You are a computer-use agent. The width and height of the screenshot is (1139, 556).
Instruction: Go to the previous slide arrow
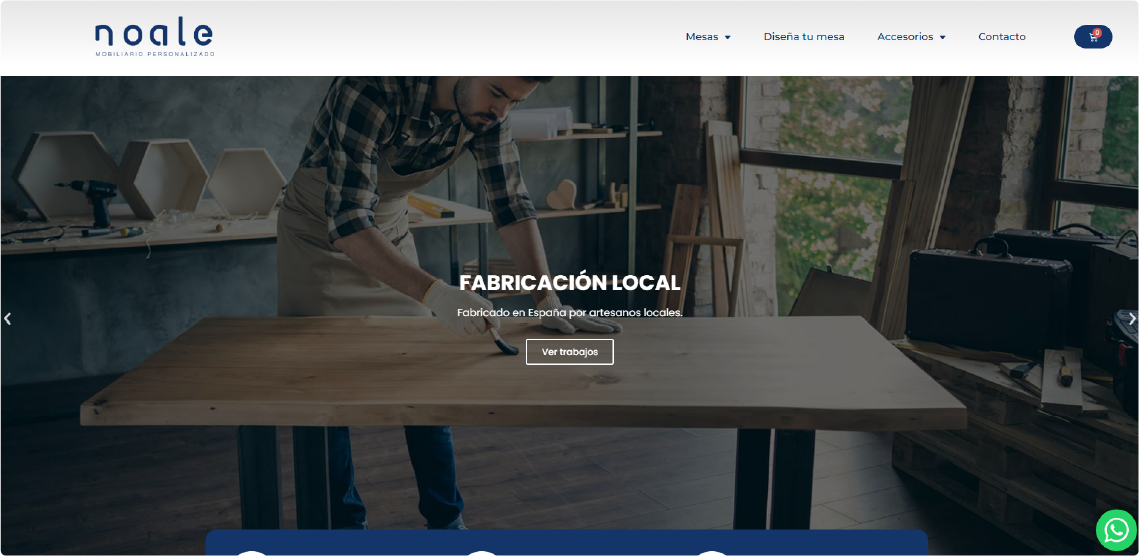(x=8, y=319)
